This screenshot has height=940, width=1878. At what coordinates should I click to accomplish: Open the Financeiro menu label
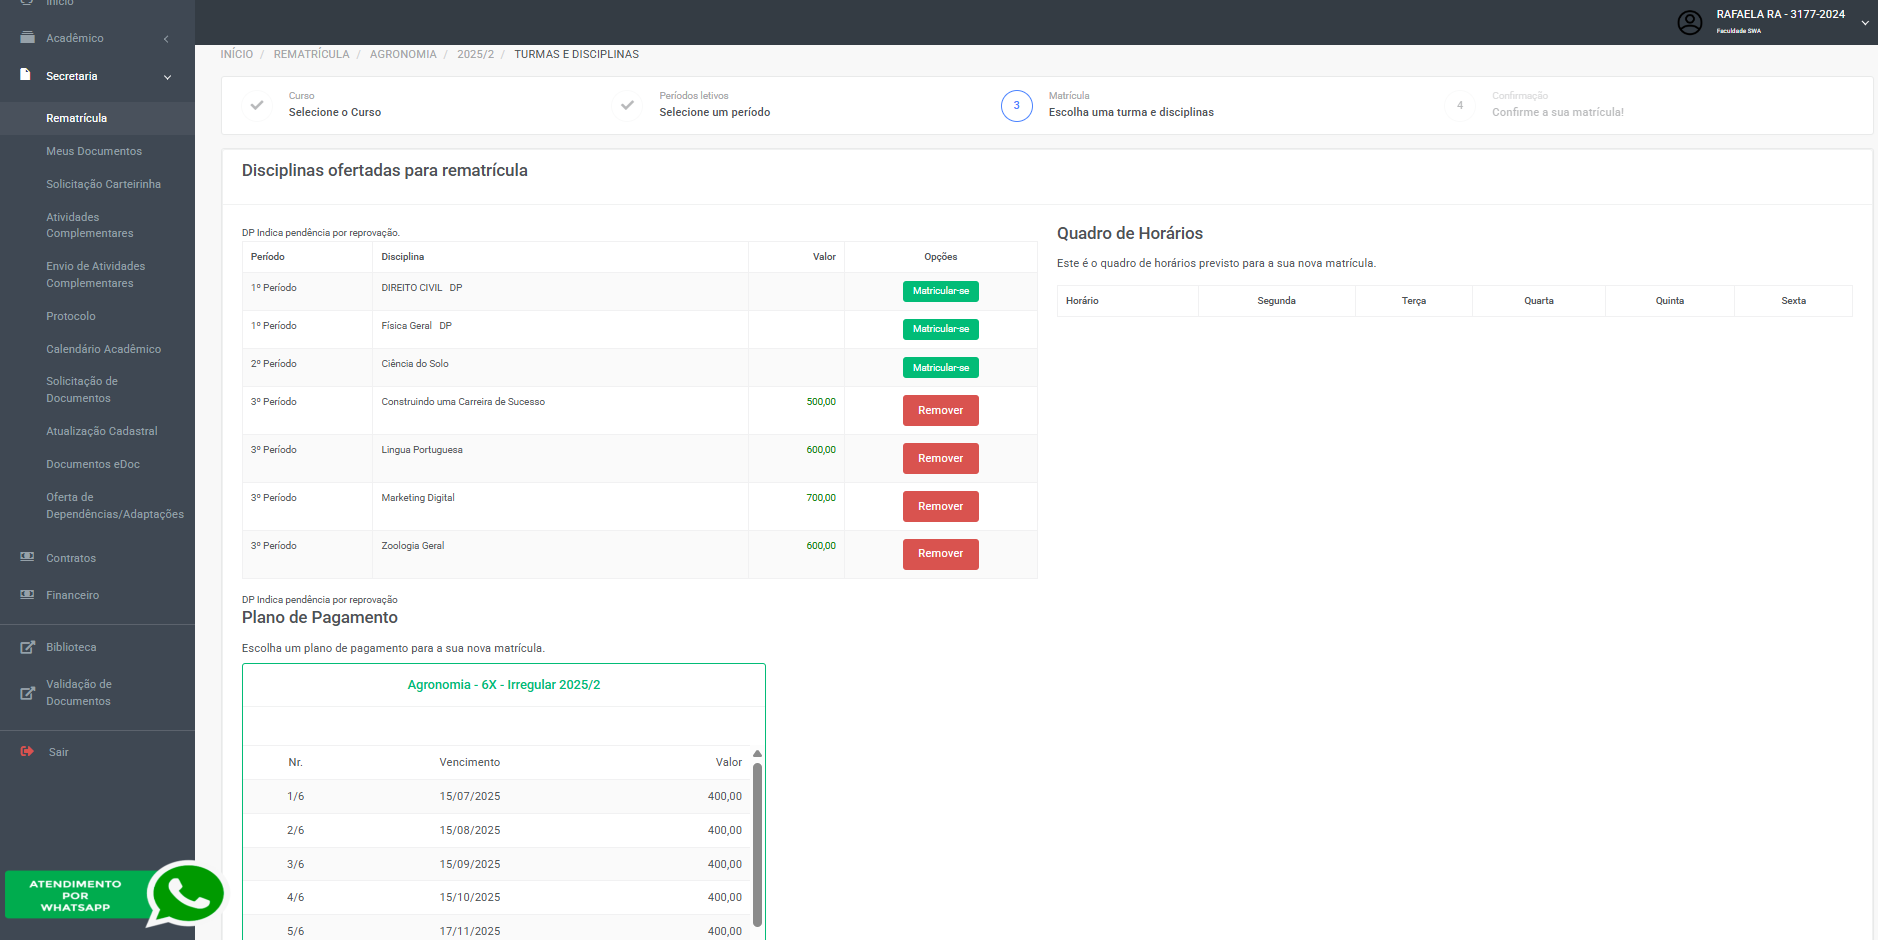72,595
